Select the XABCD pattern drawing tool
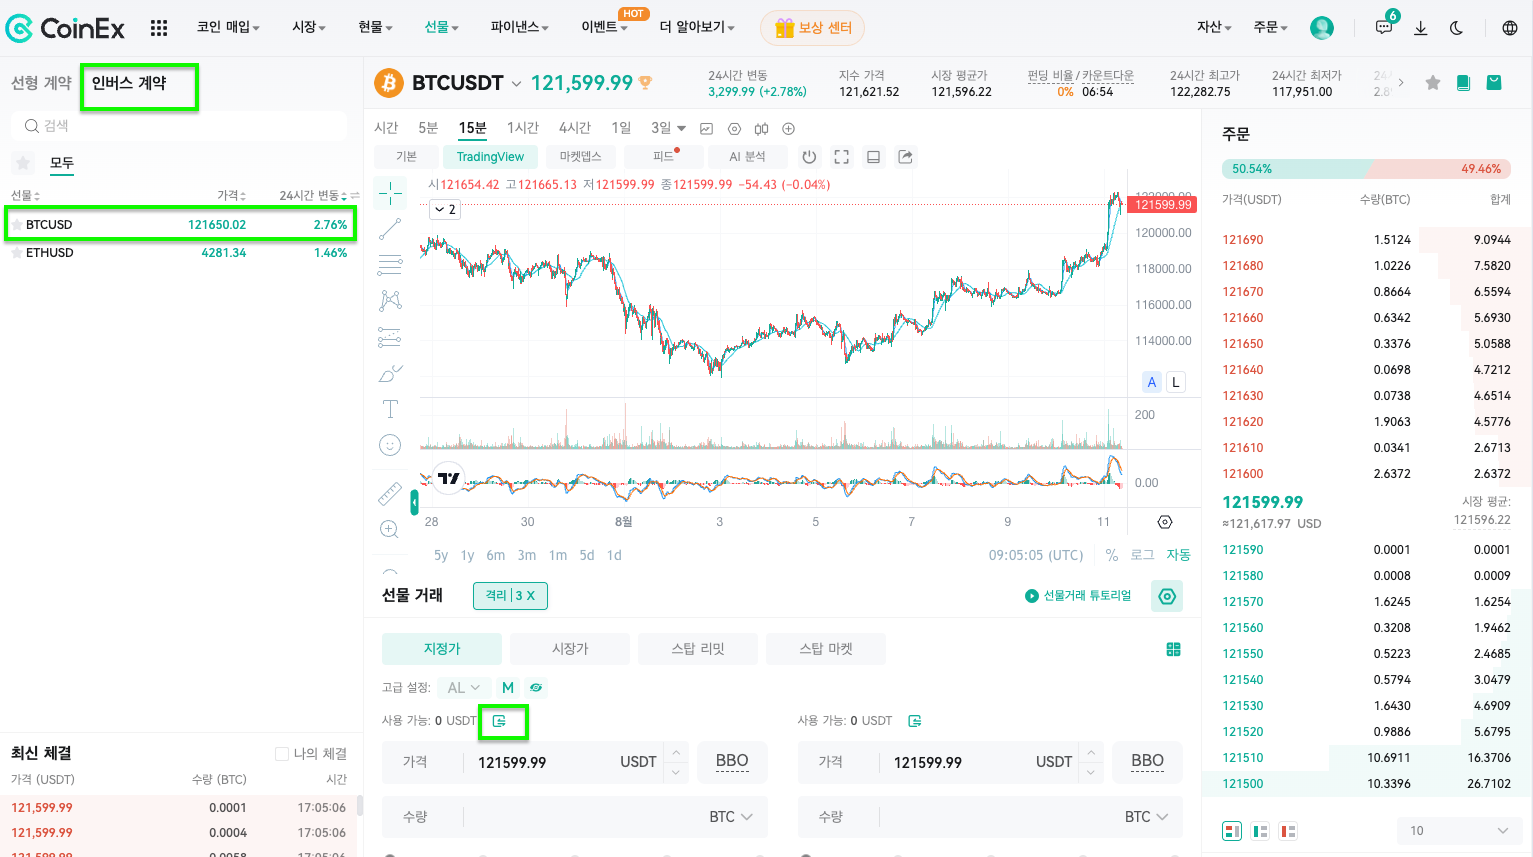Screen dimensions: 1533x857 pos(389,299)
